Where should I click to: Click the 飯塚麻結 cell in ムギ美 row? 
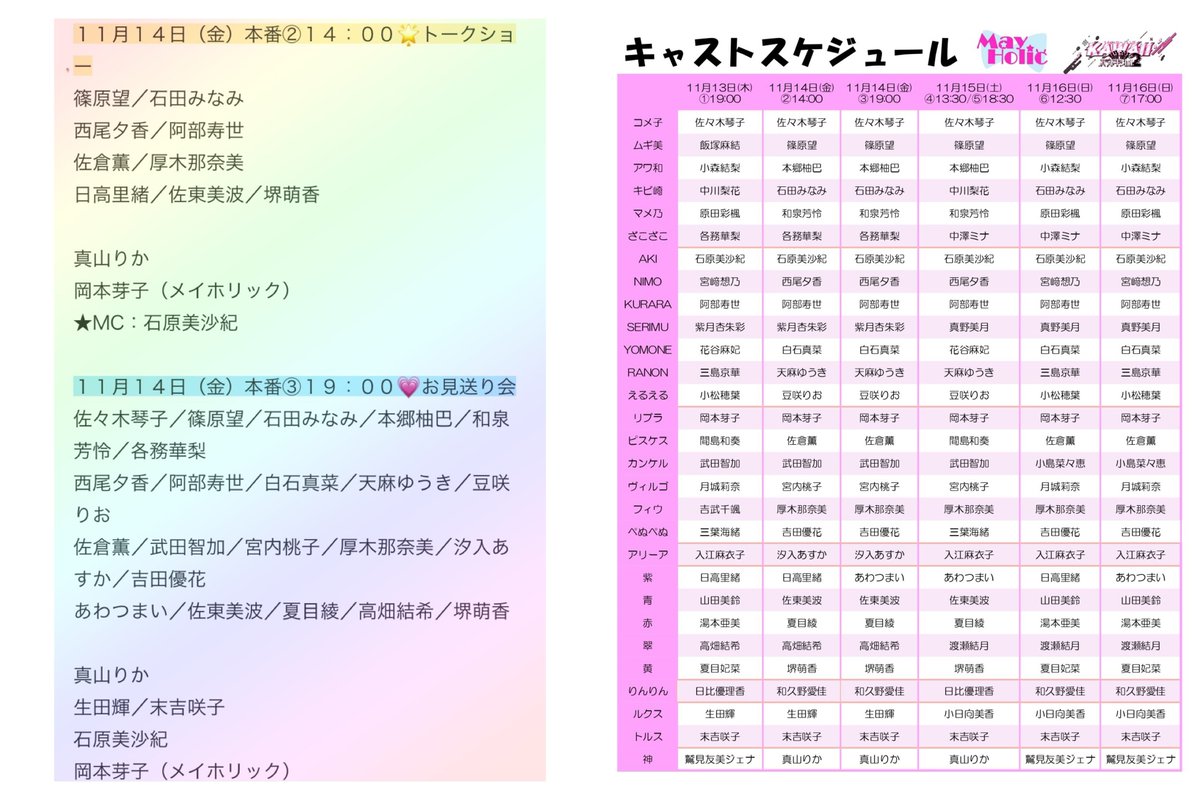point(719,145)
